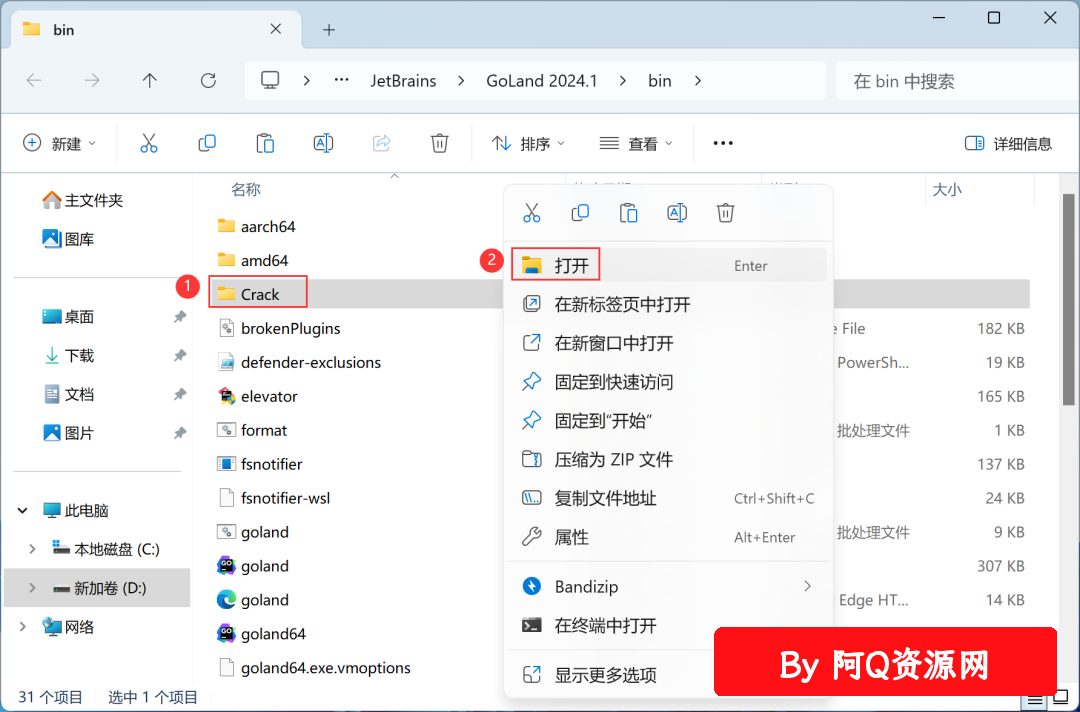
Task: Click the Rename icon in the context menu
Action: point(677,213)
